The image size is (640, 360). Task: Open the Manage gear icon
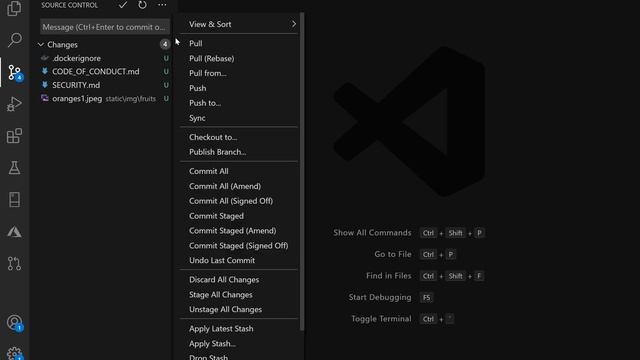tap(15, 353)
